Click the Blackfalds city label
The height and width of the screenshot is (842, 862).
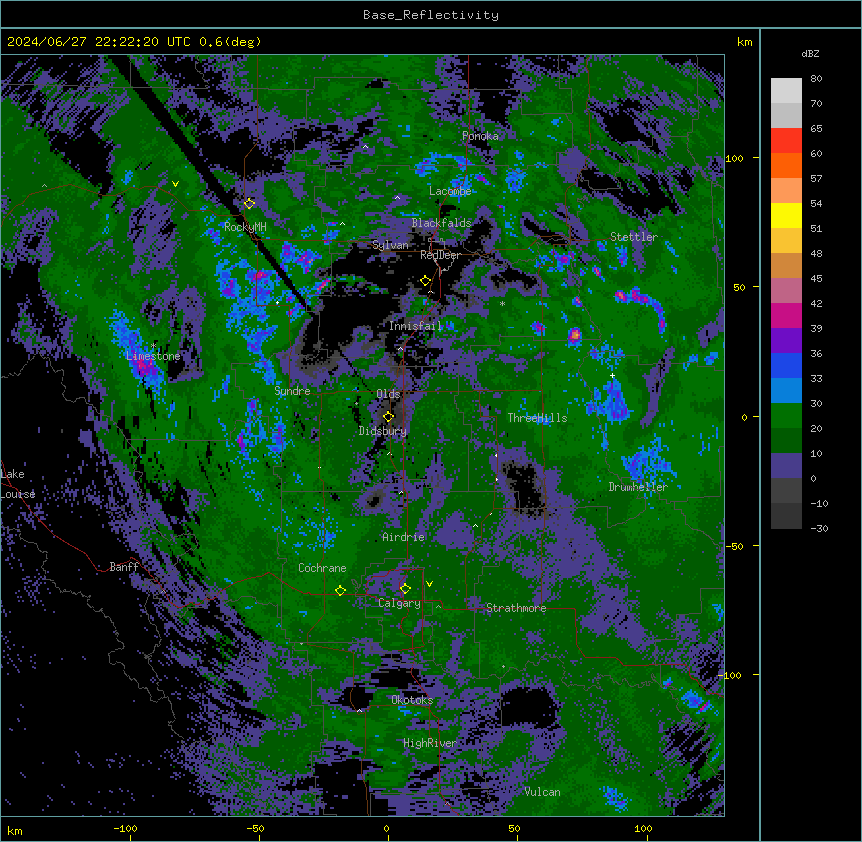click(x=441, y=223)
